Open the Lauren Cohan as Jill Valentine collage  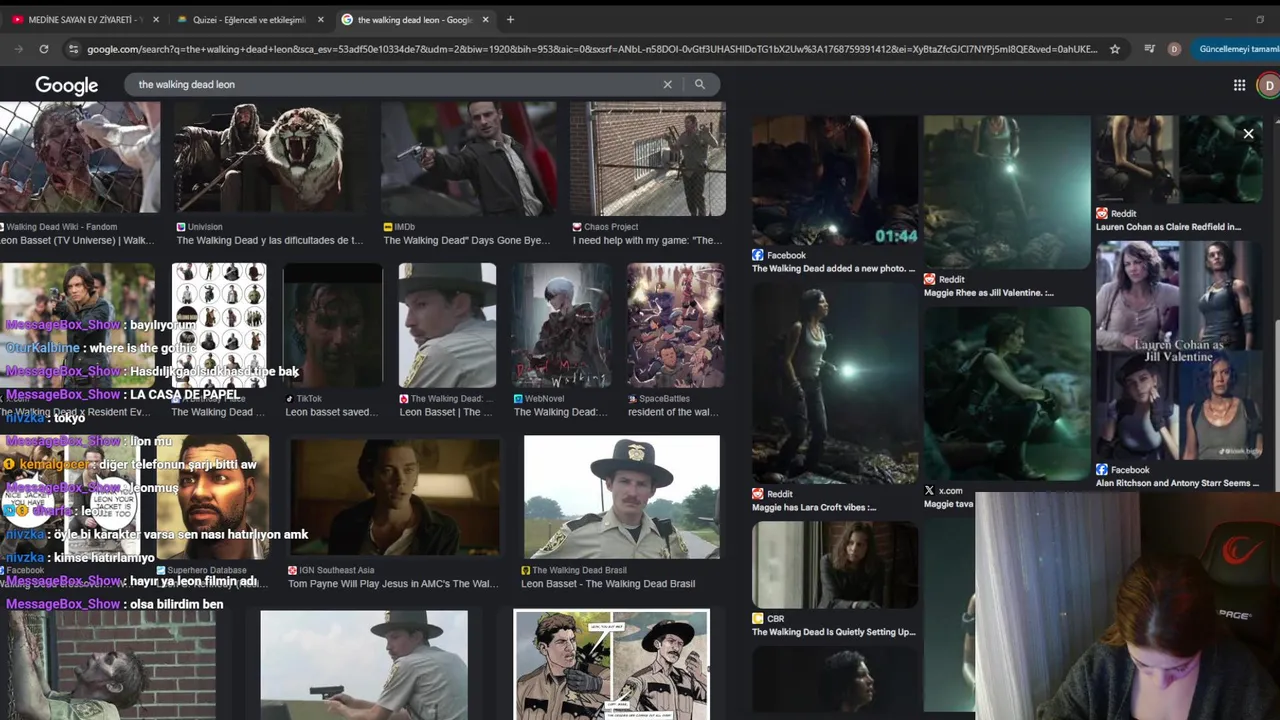[1178, 350]
